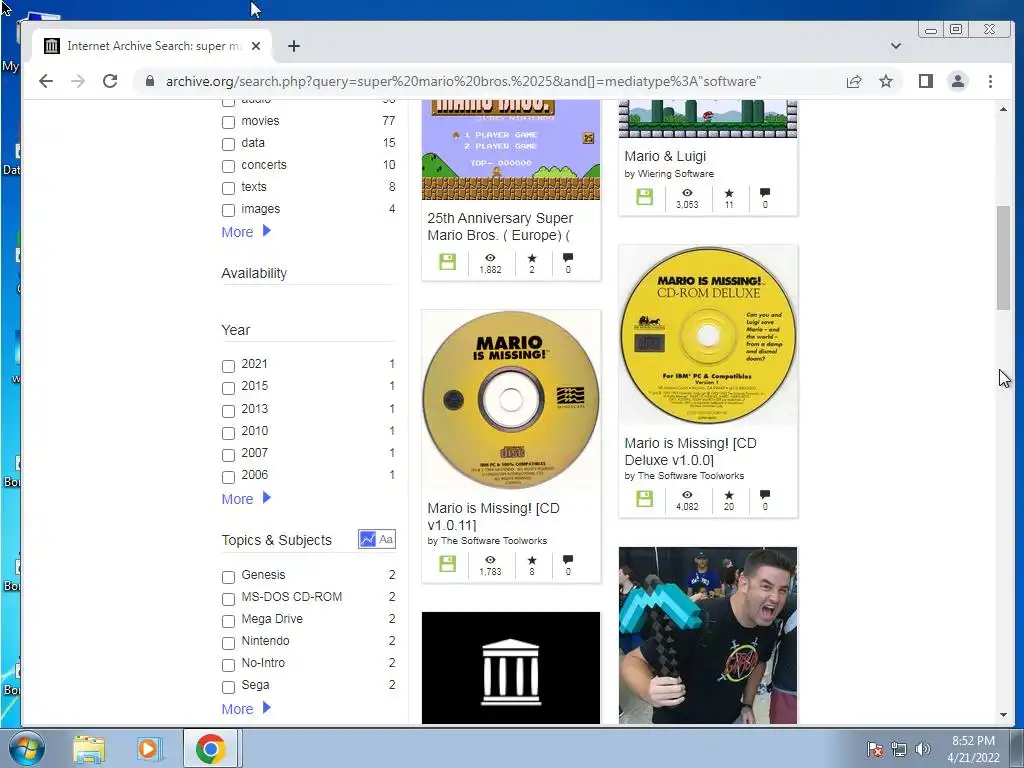The image size is (1024, 768).
Task: Open the man with pixel pickaxe thumbnail
Action: [x=708, y=635]
